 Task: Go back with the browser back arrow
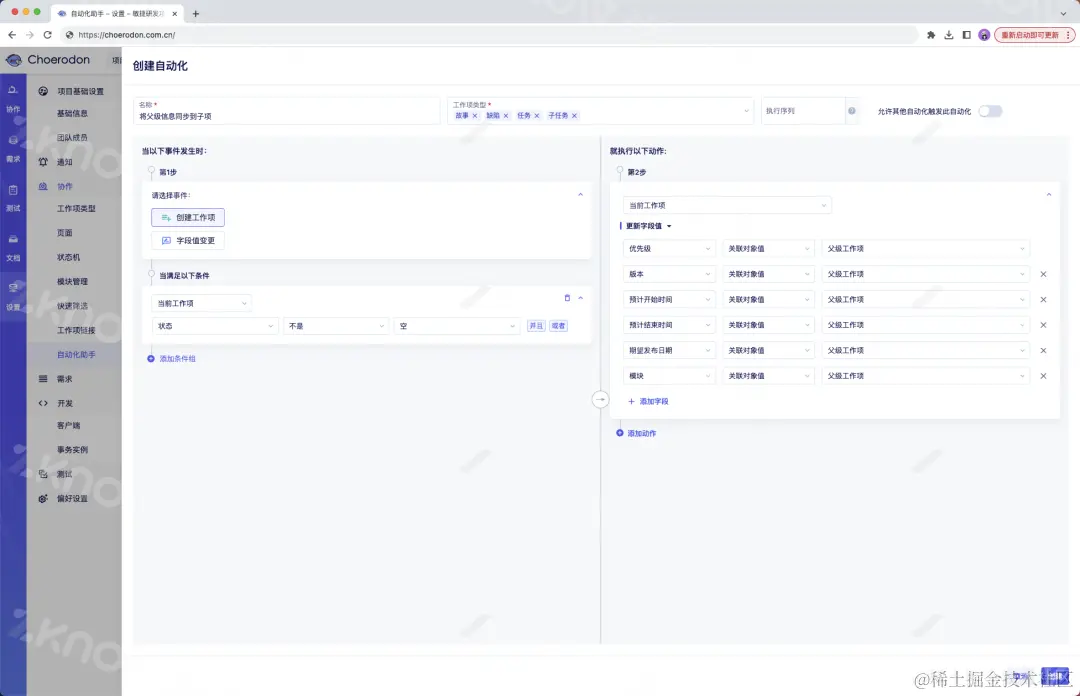(12, 35)
